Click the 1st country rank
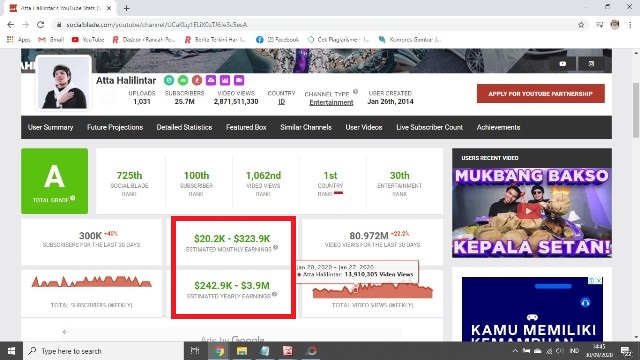 [x=330, y=176]
